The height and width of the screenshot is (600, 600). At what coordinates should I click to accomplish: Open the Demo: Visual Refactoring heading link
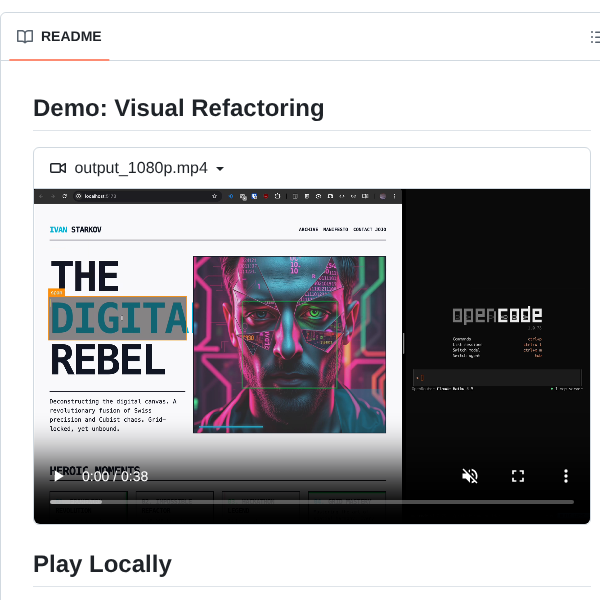point(179,108)
